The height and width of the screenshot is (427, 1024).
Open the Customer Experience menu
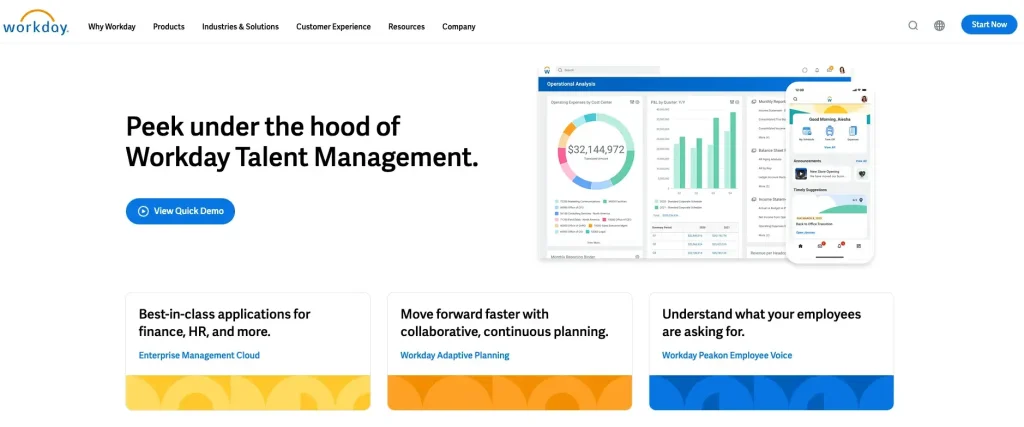333,27
